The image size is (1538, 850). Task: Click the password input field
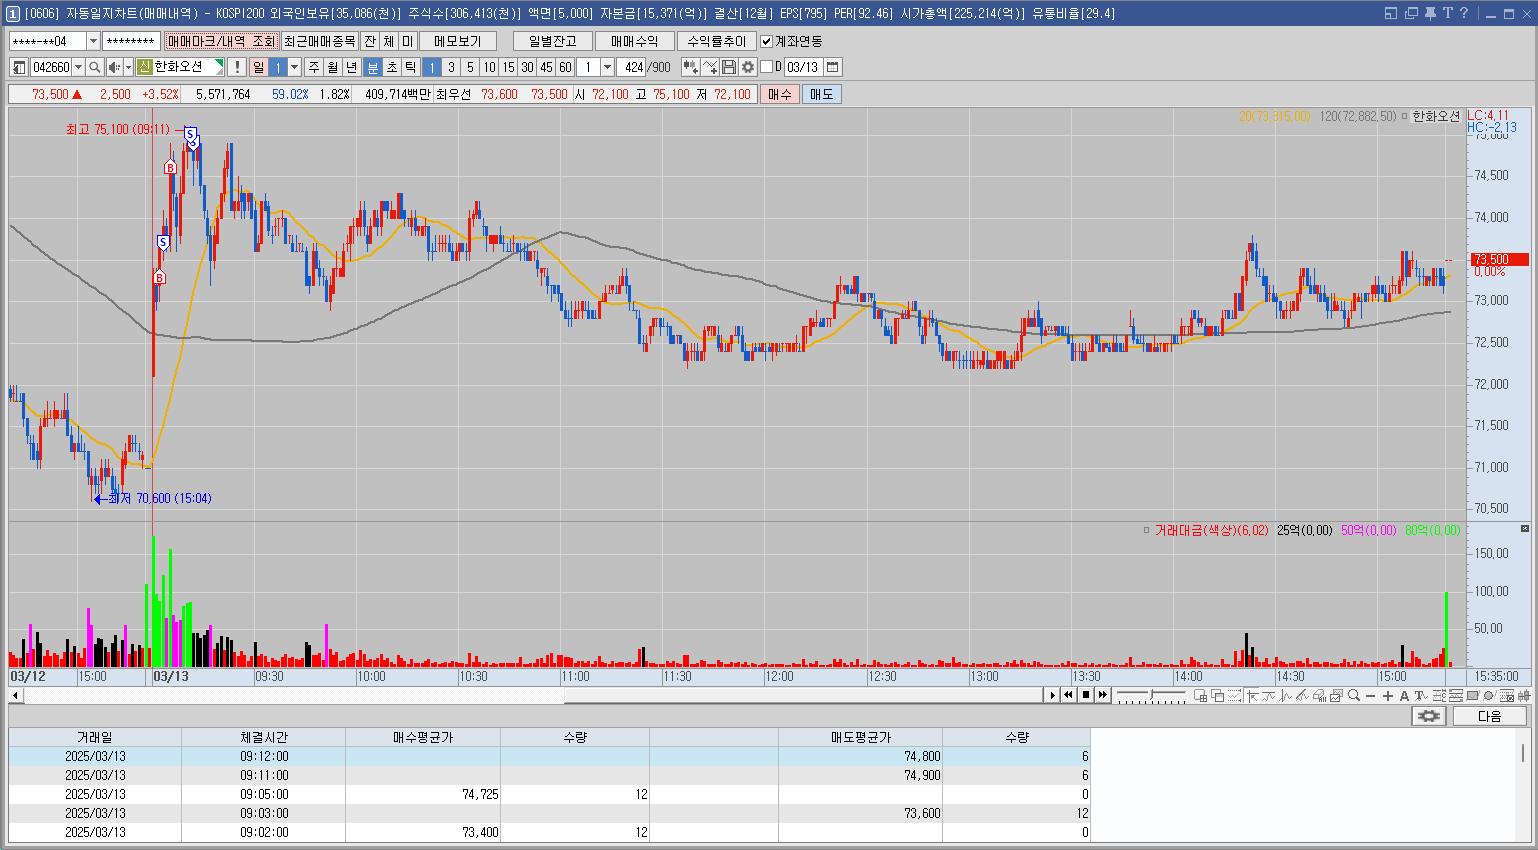click(x=130, y=41)
